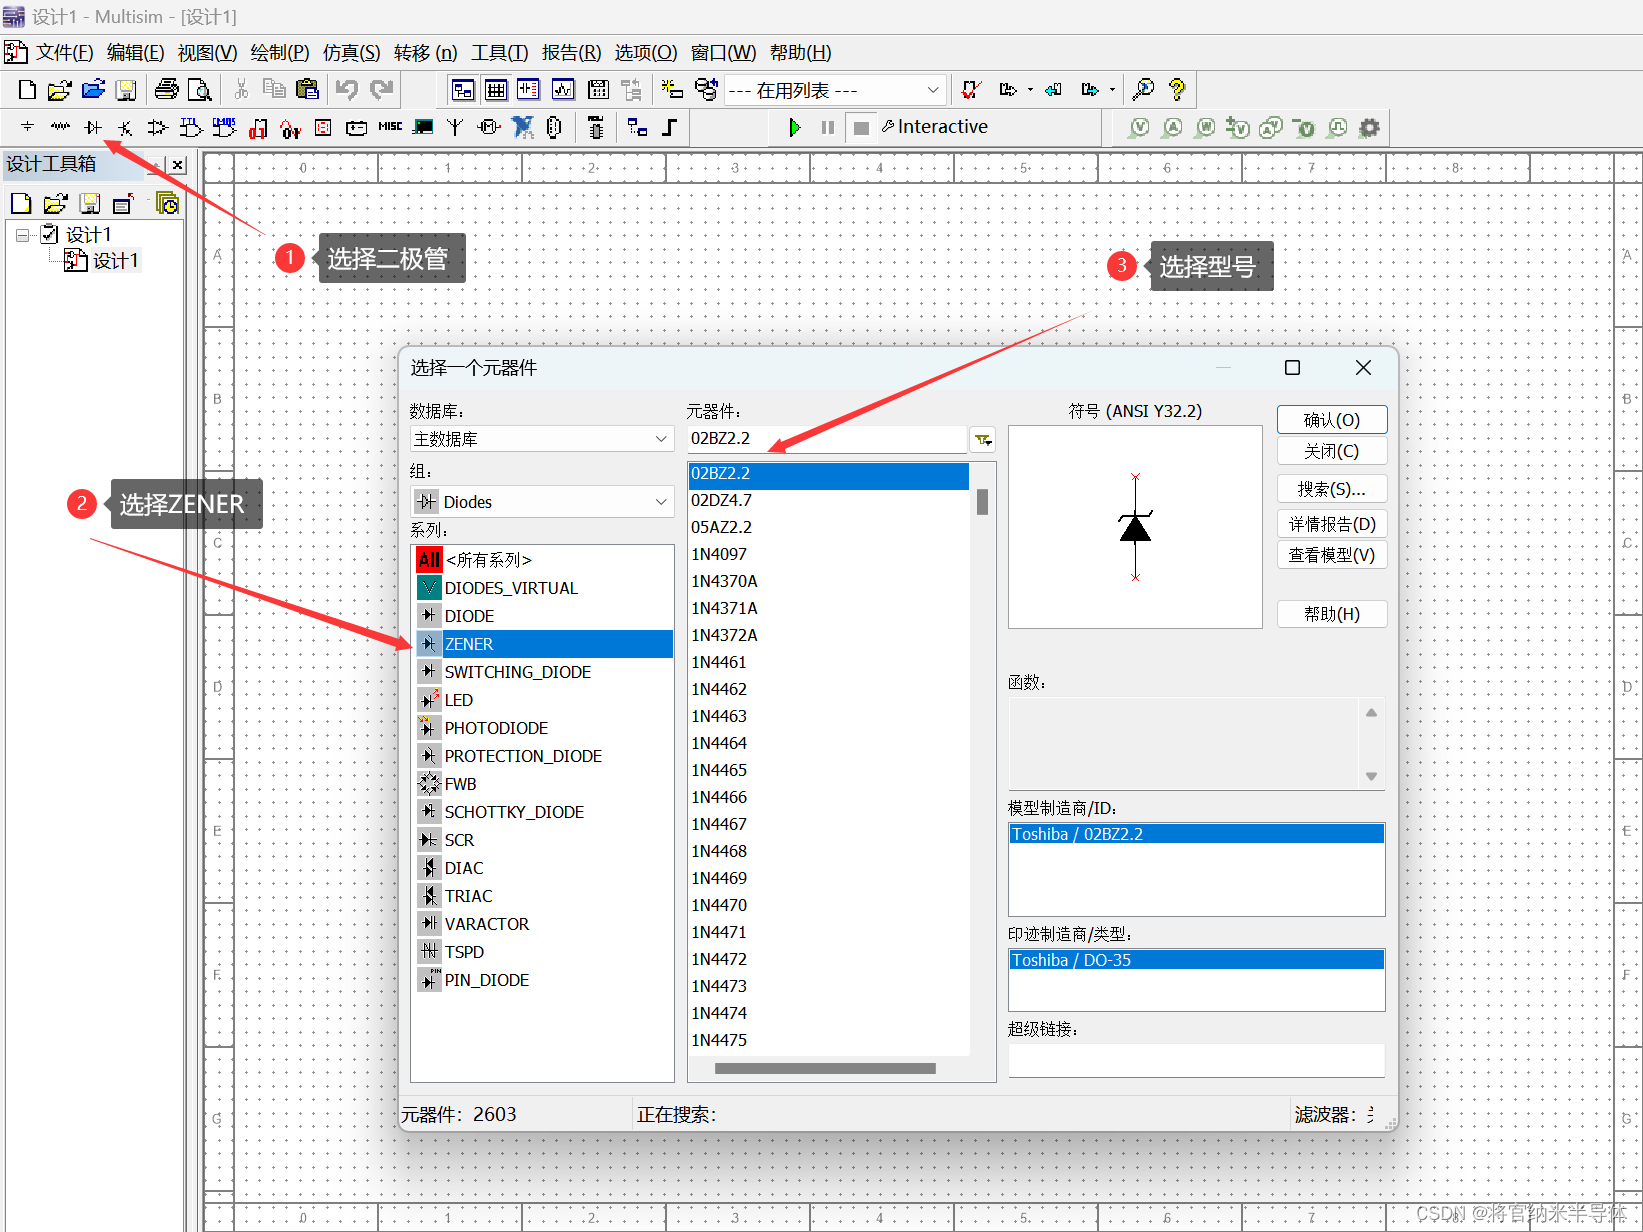Open Interactive simulation settings
The width and height of the screenshot is (1643, 1232).
pos(935,127)
